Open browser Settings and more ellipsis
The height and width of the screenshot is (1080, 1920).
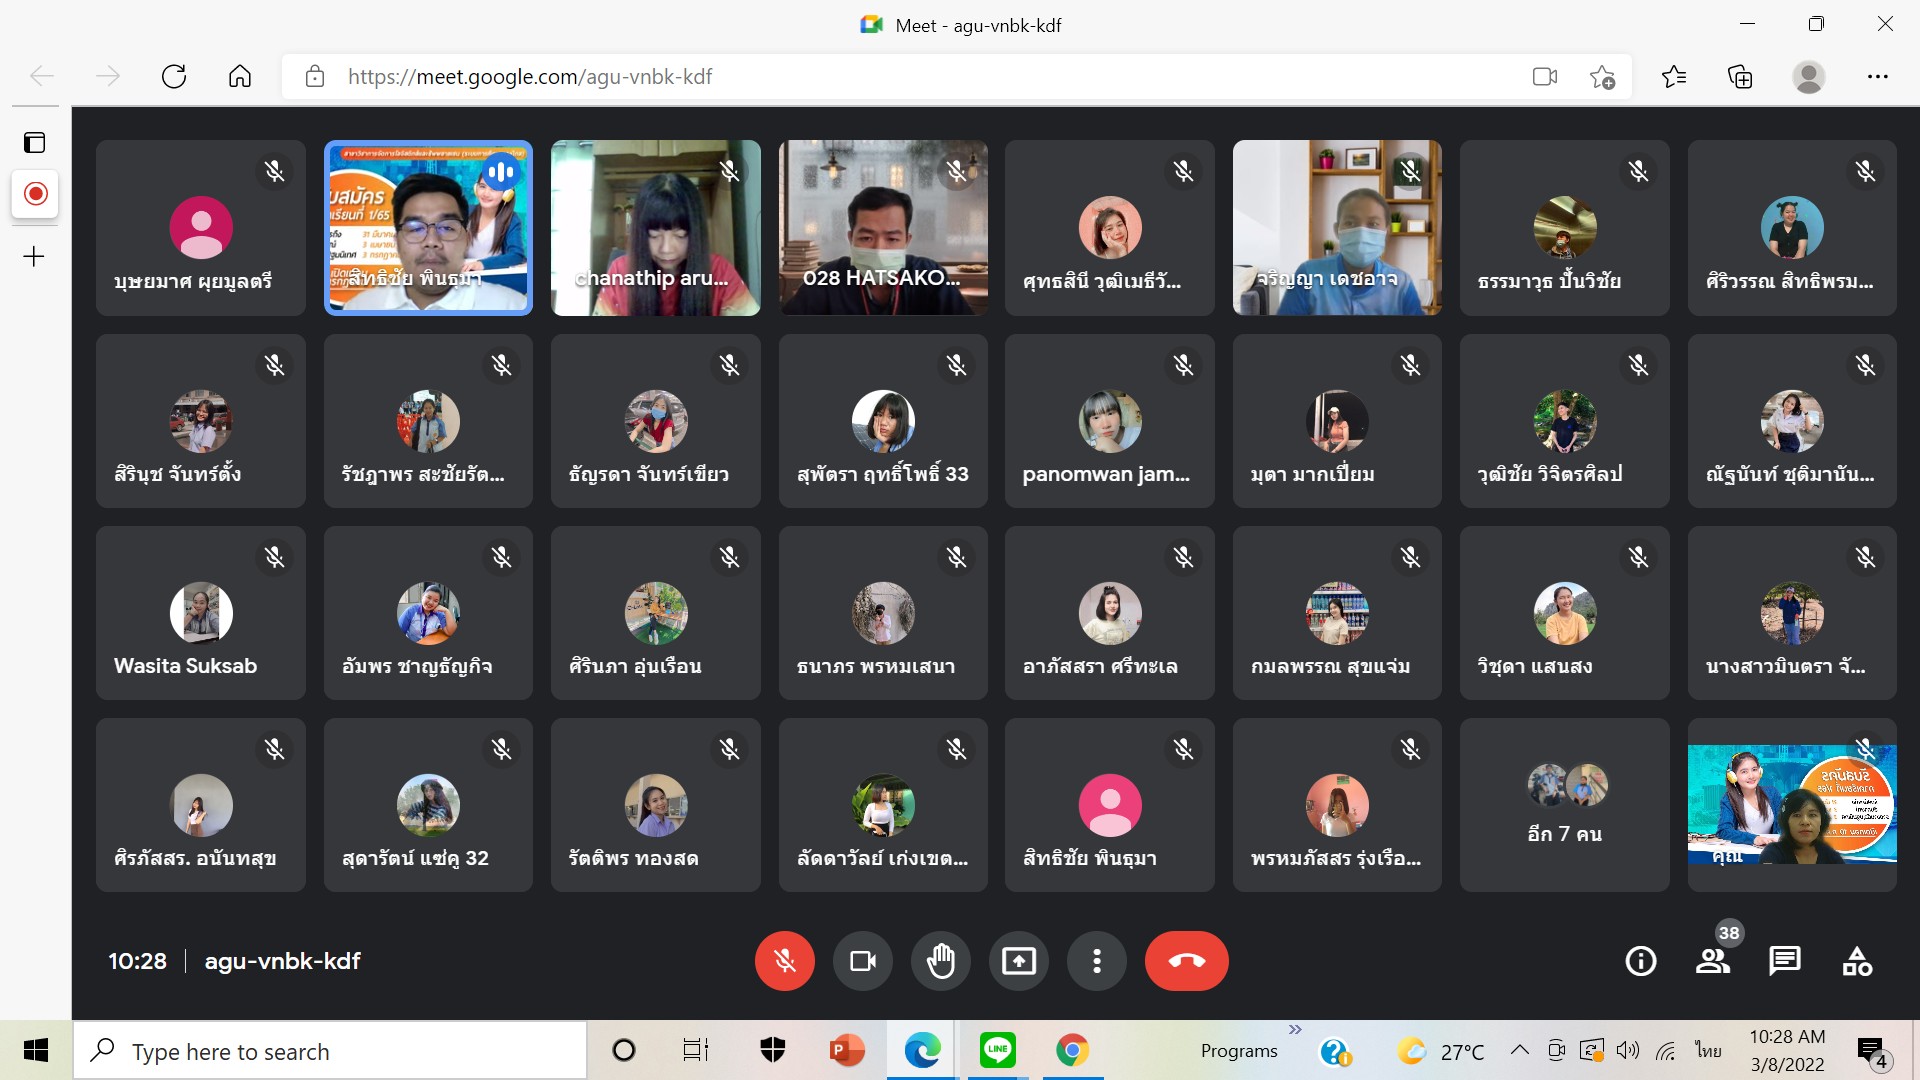(x=1878, y=77)
